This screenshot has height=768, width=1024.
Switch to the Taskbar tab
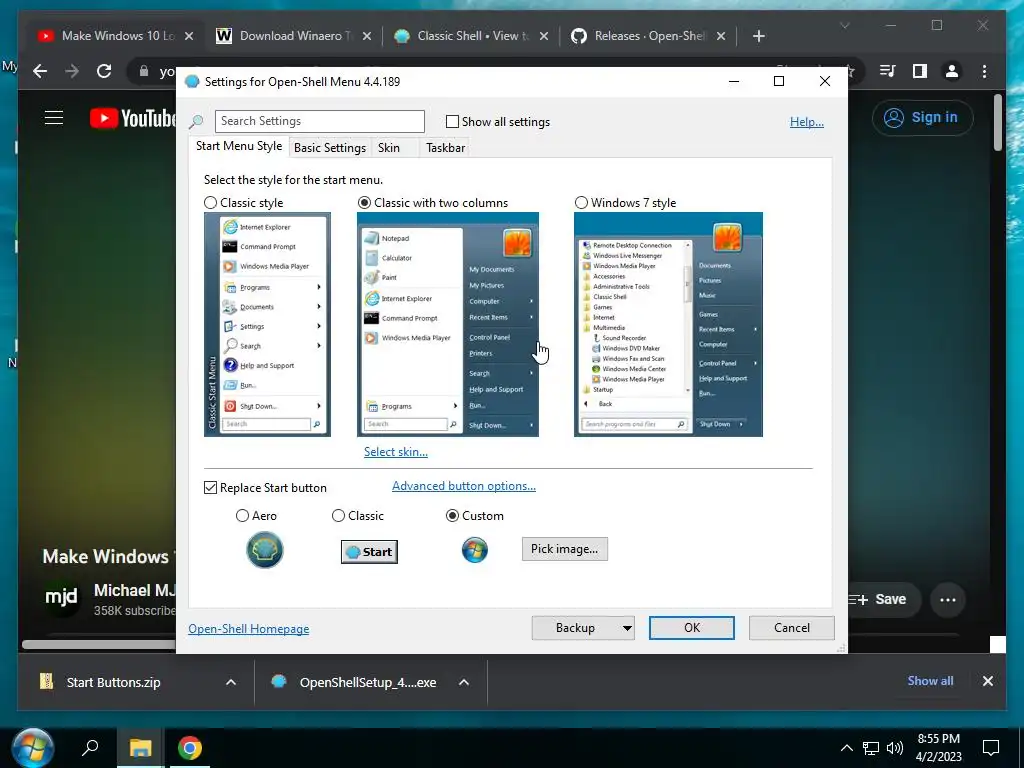(445, 148)
